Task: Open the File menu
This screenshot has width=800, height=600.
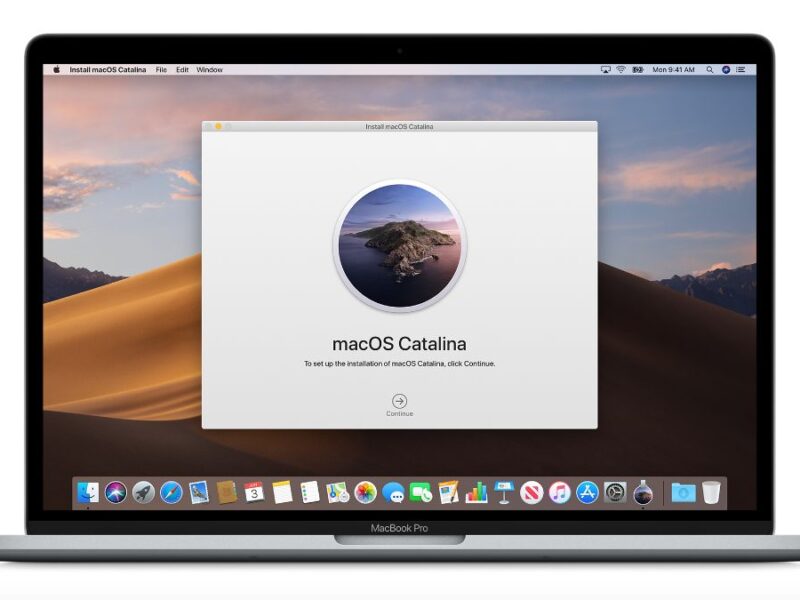Action: pos(161,70)
